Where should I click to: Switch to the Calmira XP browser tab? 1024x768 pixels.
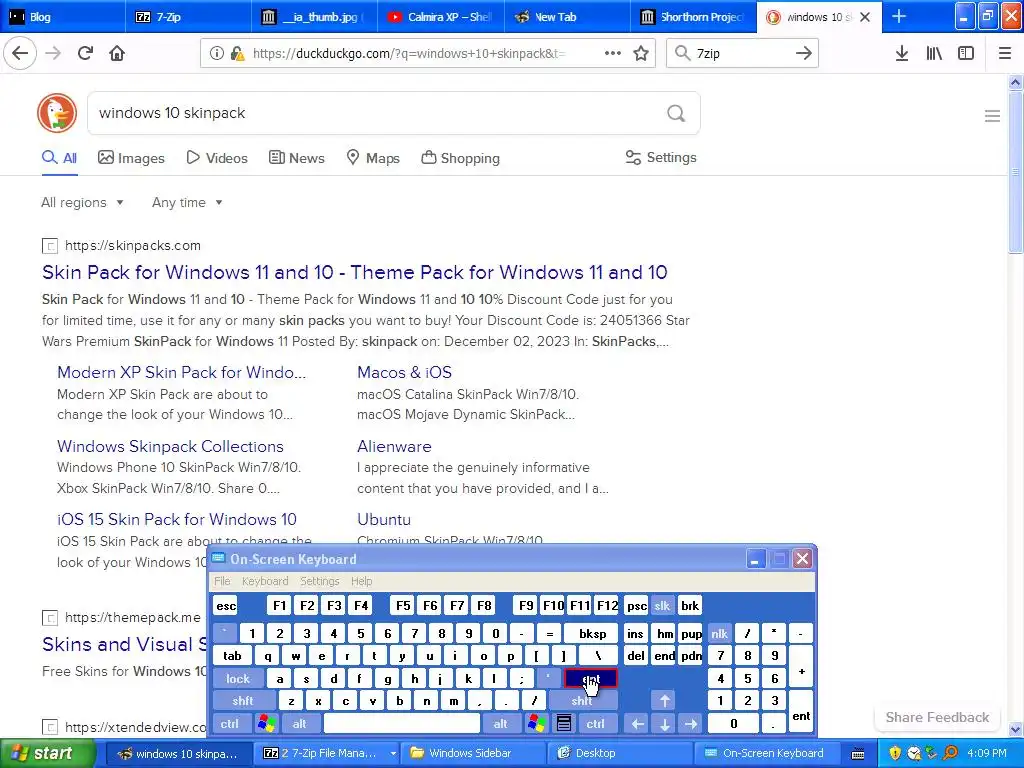441,17
